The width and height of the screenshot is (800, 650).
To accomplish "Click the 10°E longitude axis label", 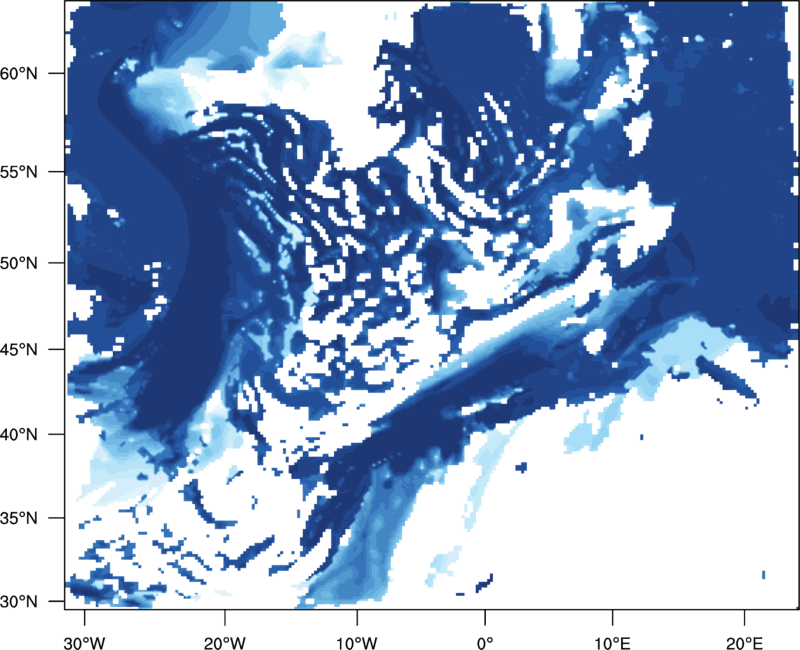I will click(x=612, y=643).
